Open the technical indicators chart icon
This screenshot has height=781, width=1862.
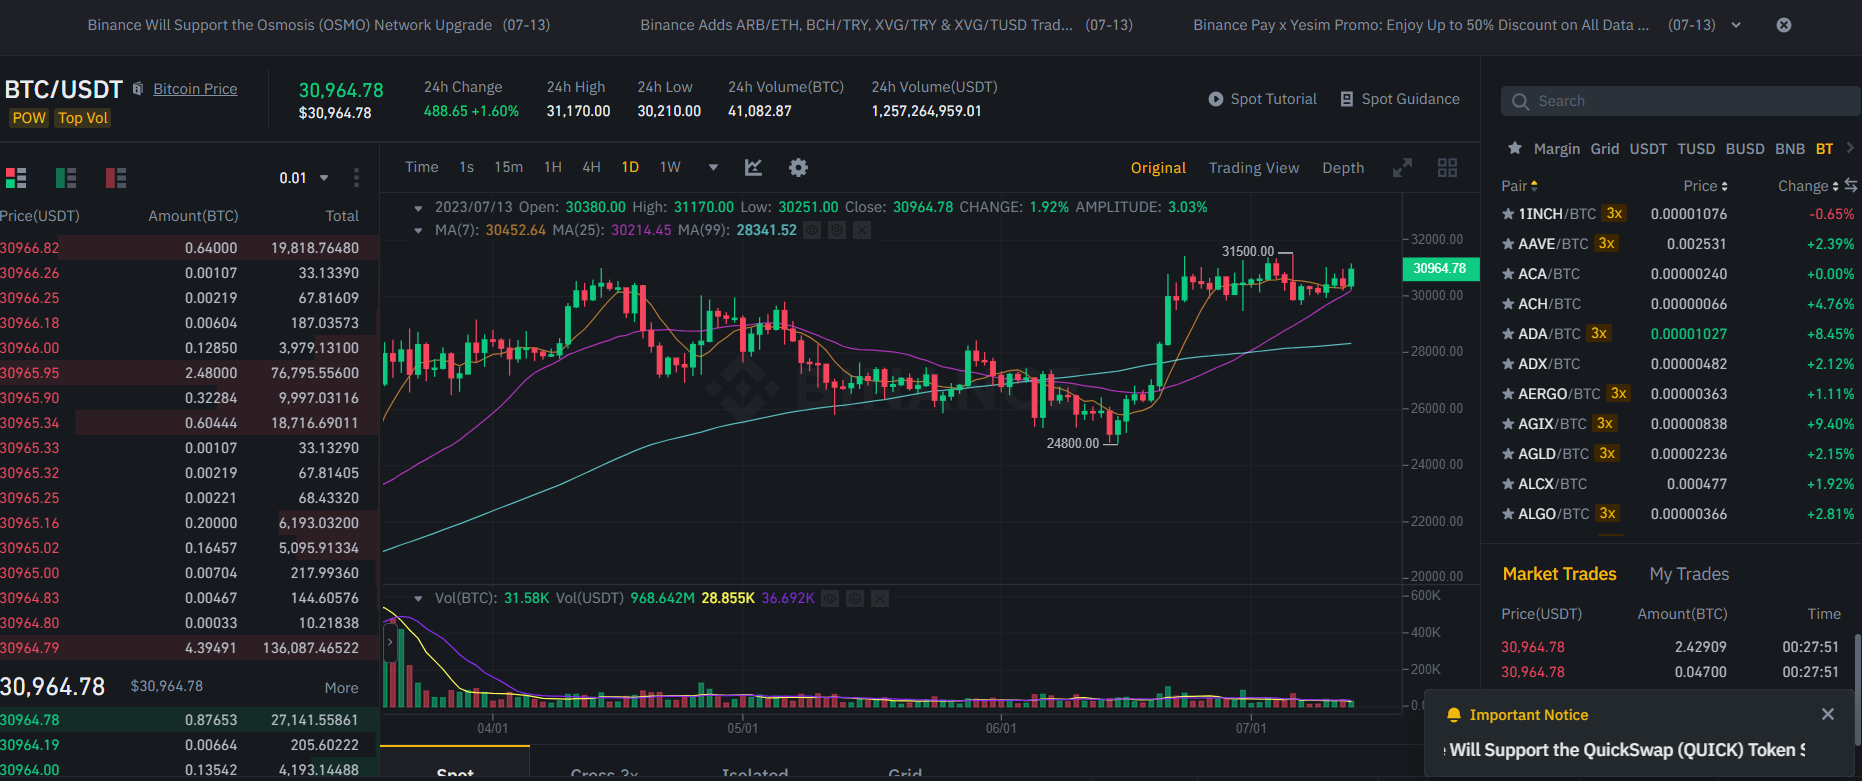[754, 168]
